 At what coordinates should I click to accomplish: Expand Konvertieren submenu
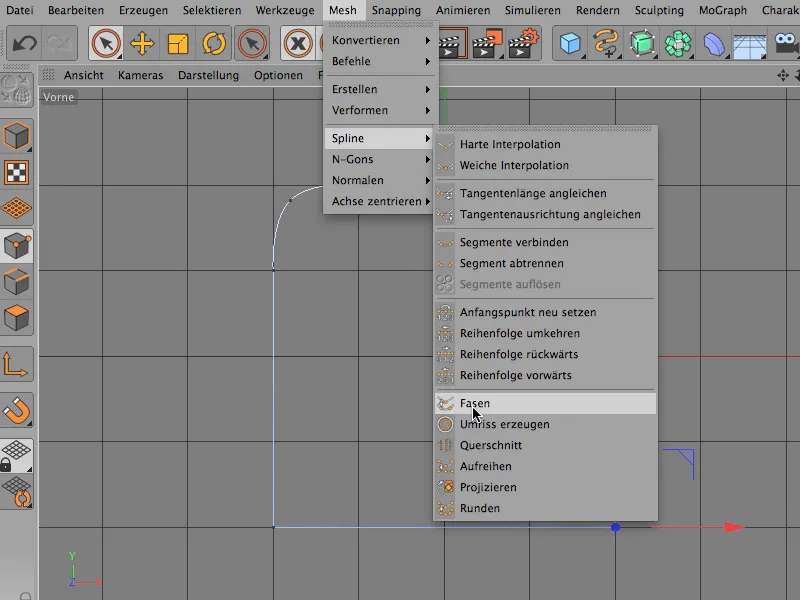pos(381,40)
